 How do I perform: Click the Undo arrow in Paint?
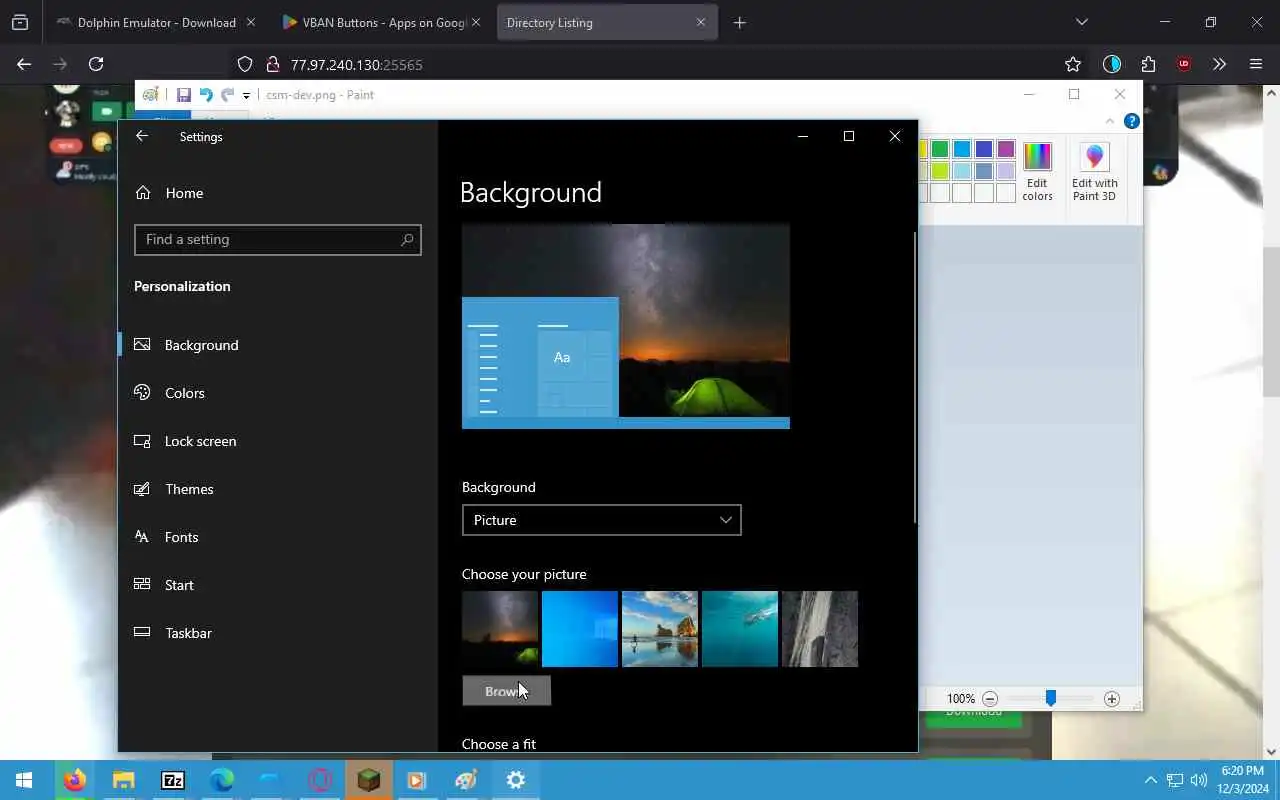tap(206, 95)
